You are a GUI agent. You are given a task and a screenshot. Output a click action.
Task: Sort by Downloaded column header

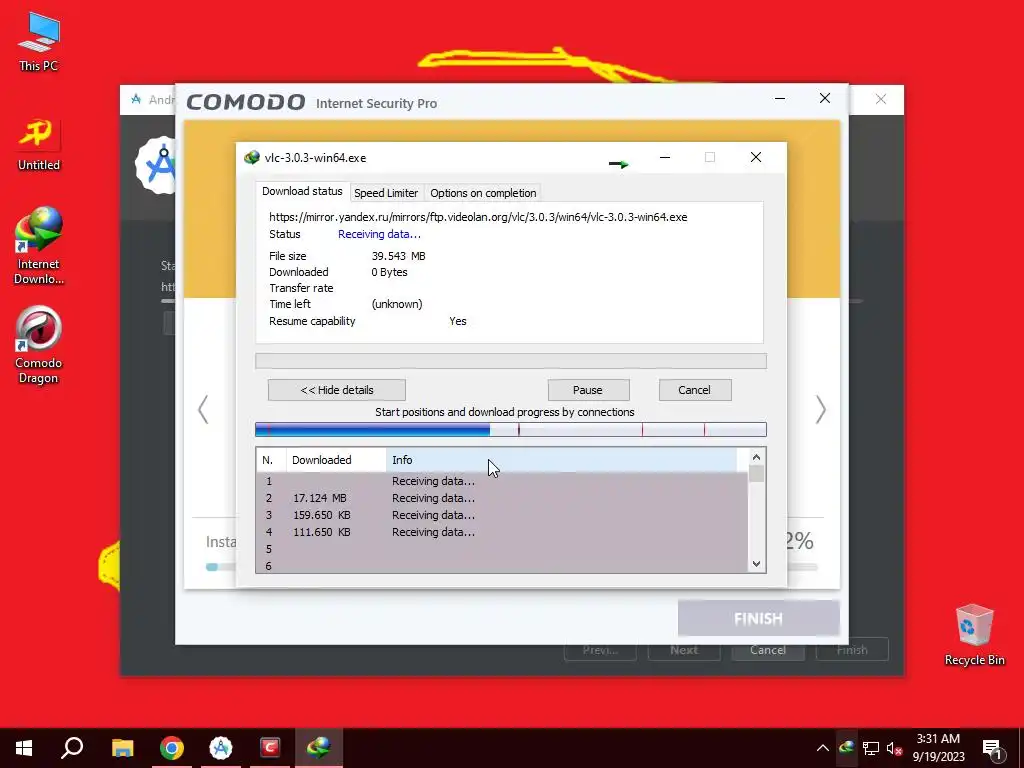[336, 460]
